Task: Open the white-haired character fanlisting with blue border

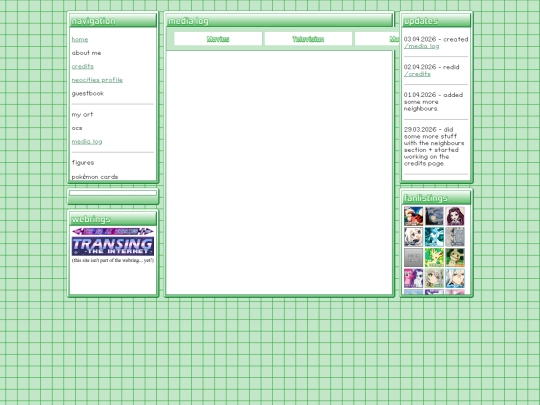Action: (455, 278)
